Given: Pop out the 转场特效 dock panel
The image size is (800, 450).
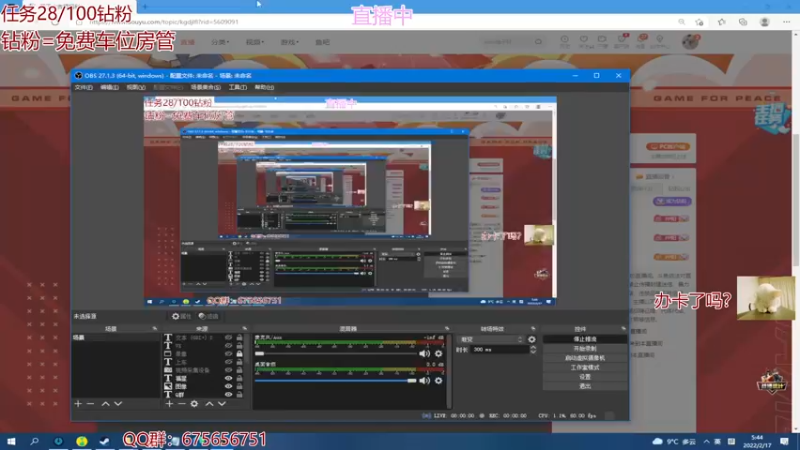Looking at the screenshot, I should [533, 329].
